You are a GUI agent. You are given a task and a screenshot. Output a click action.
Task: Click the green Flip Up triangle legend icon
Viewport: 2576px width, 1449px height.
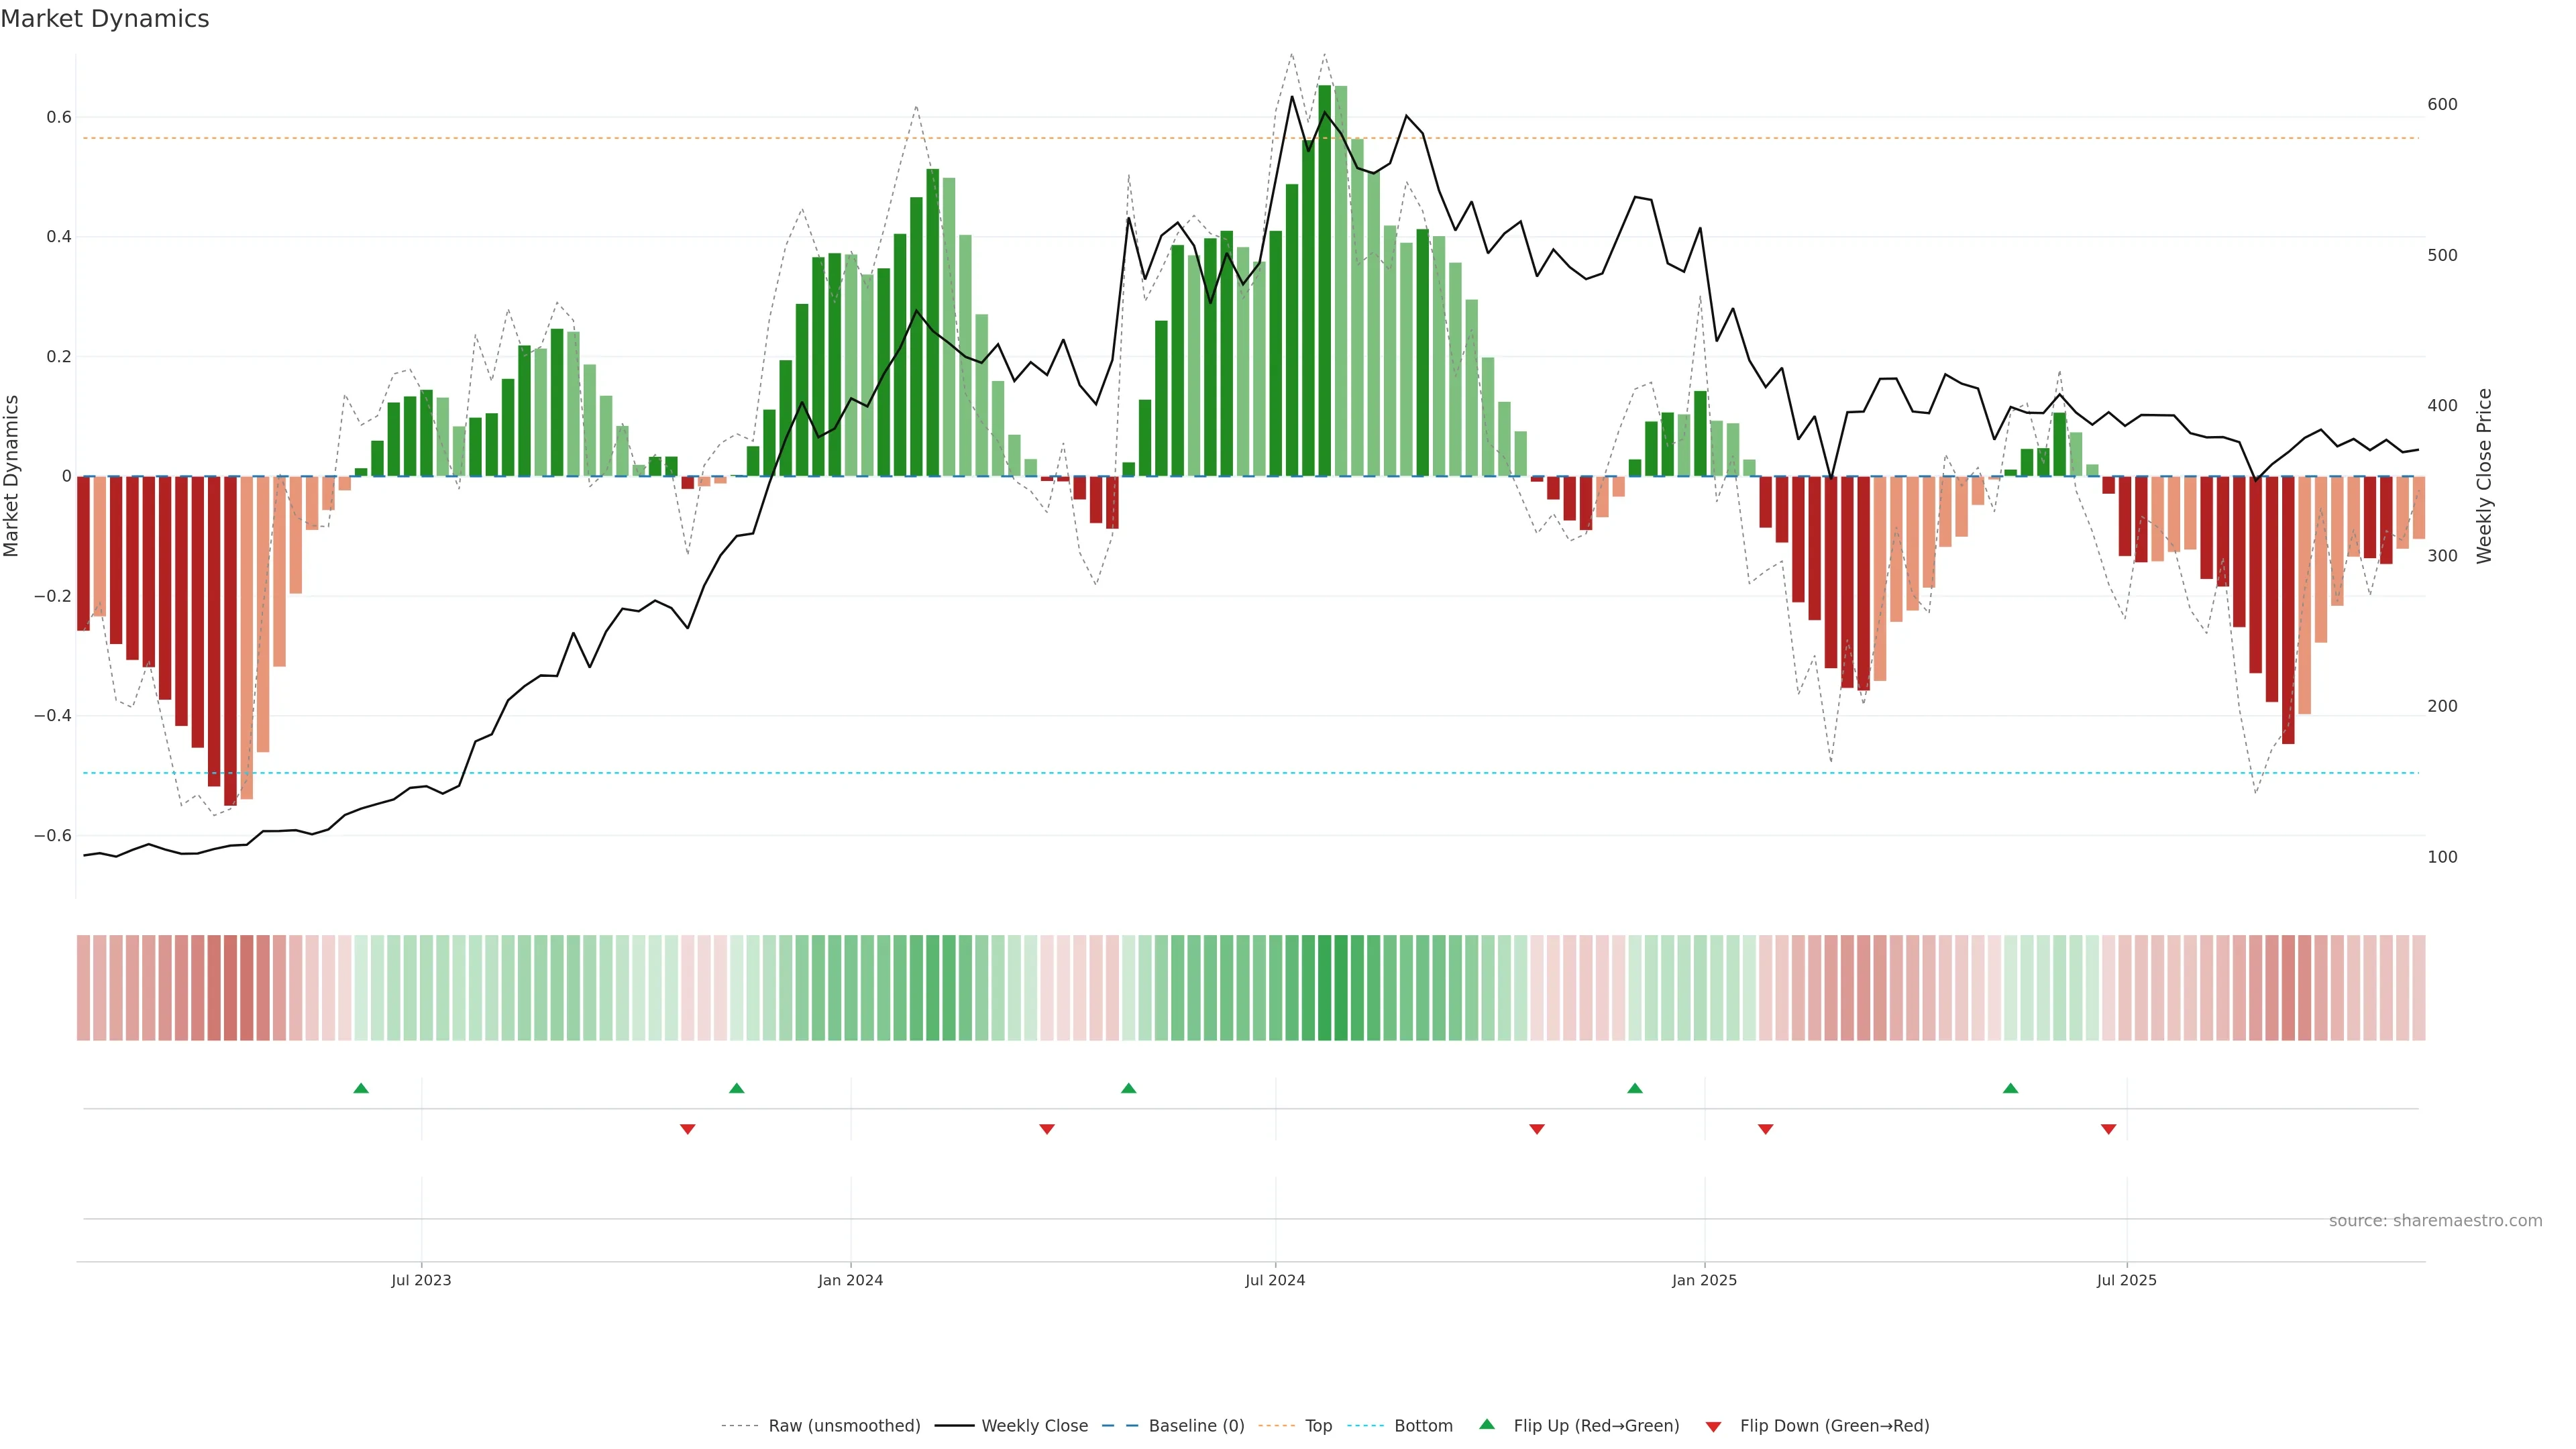[1486, 1424]
